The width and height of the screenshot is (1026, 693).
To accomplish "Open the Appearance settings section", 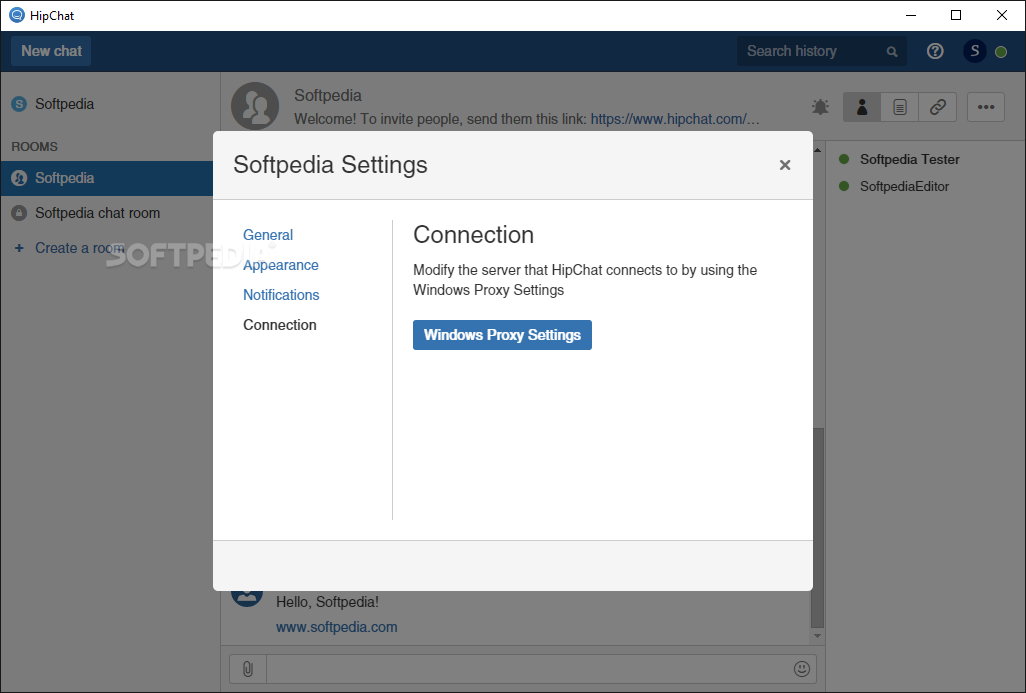I will 281,265.
